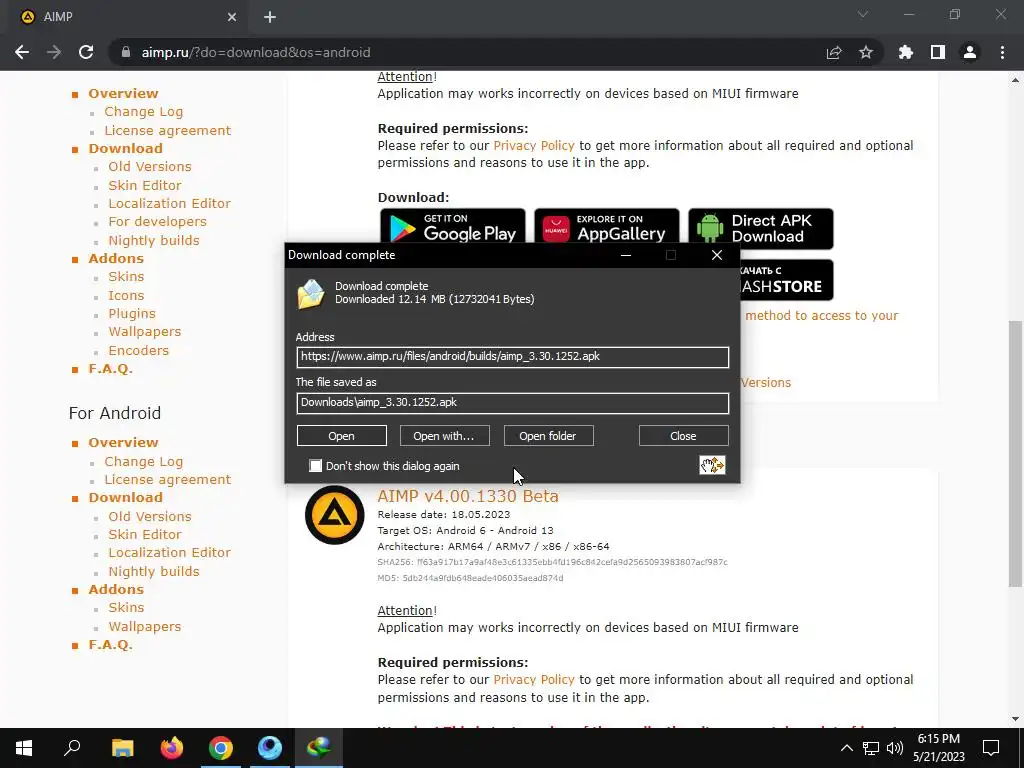This screenshot has height=768, width=1024.
Task: Open For Android F.A.Q. link
Action: tap(110, 645)
